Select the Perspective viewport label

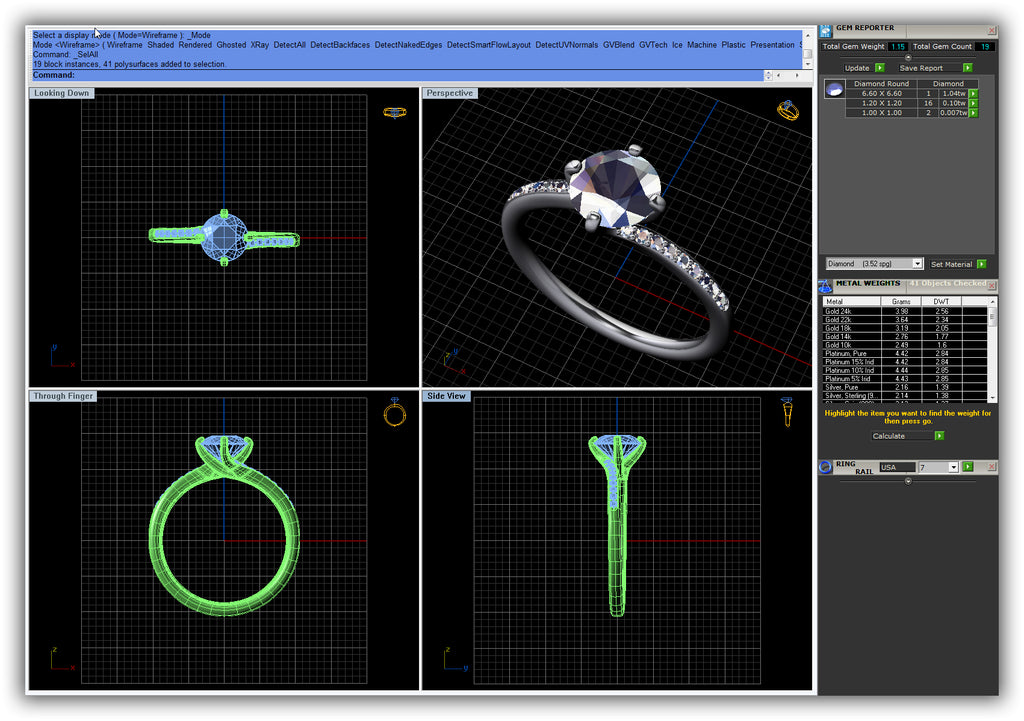pyautogui.click(x=449, y=93)
